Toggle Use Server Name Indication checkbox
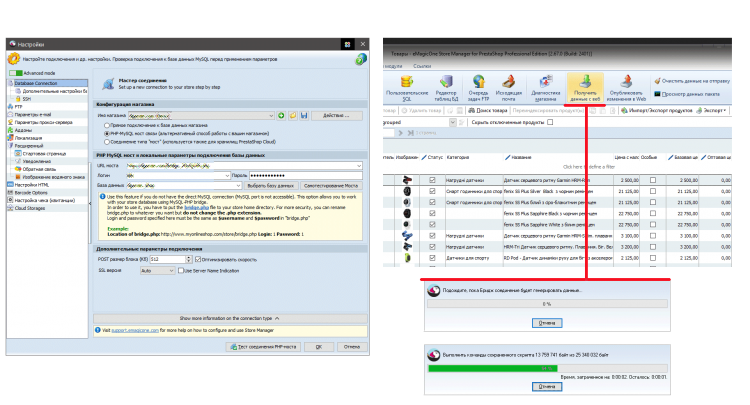This screenshot has height=405, width=750. pos(184,270)
